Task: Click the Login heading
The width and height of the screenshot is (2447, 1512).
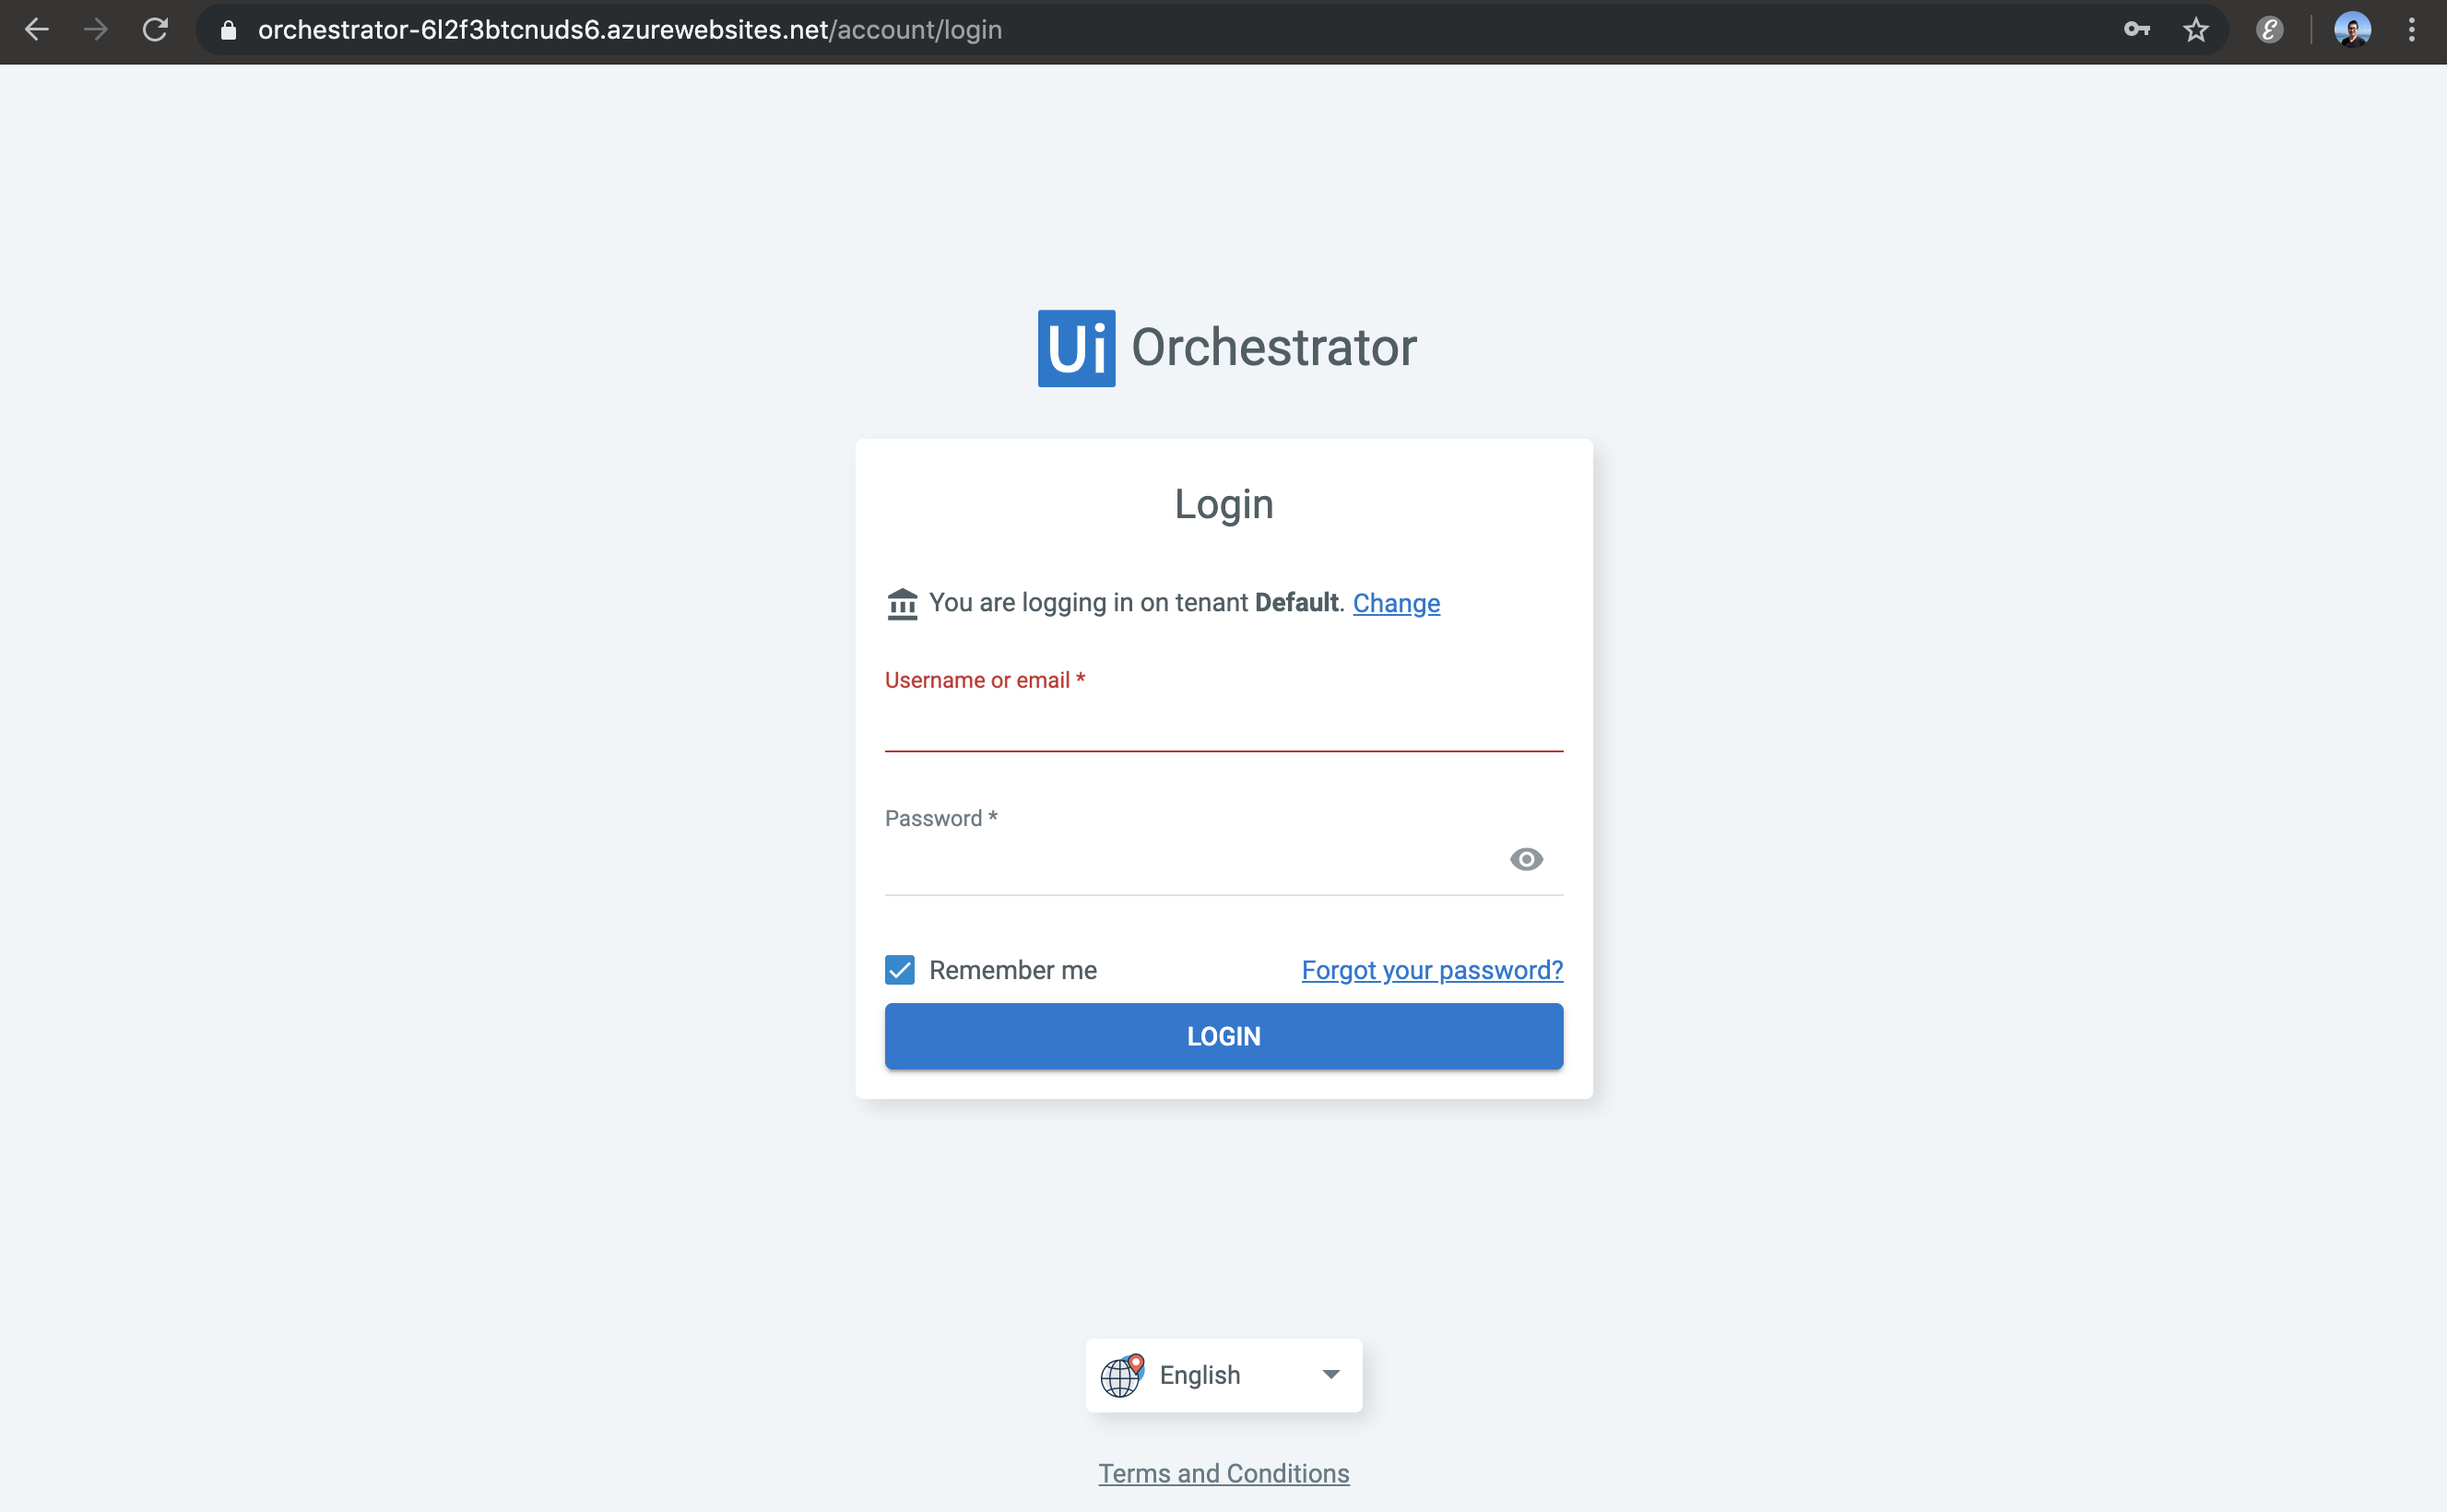Action: pos(1224,504)
